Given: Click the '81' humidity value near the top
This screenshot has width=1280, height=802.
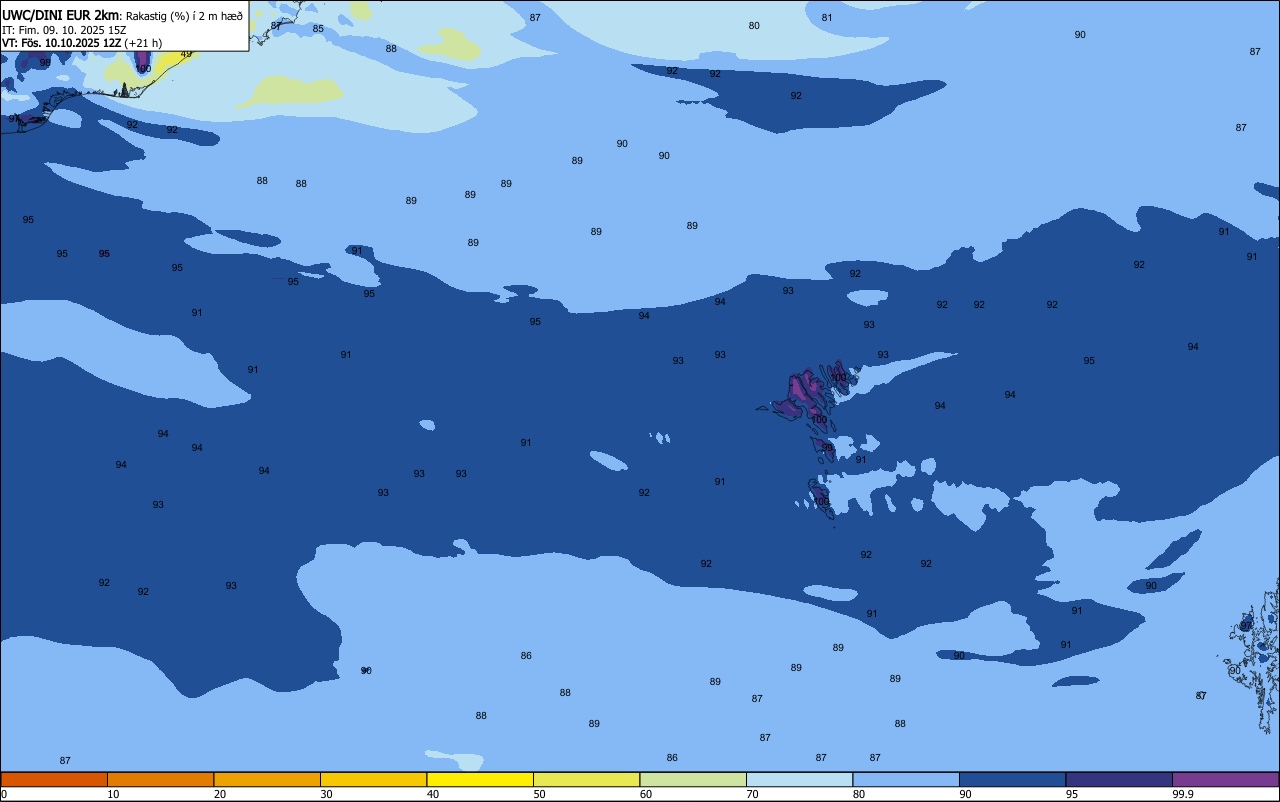Looking at the screenshot, I should [827, 18].
